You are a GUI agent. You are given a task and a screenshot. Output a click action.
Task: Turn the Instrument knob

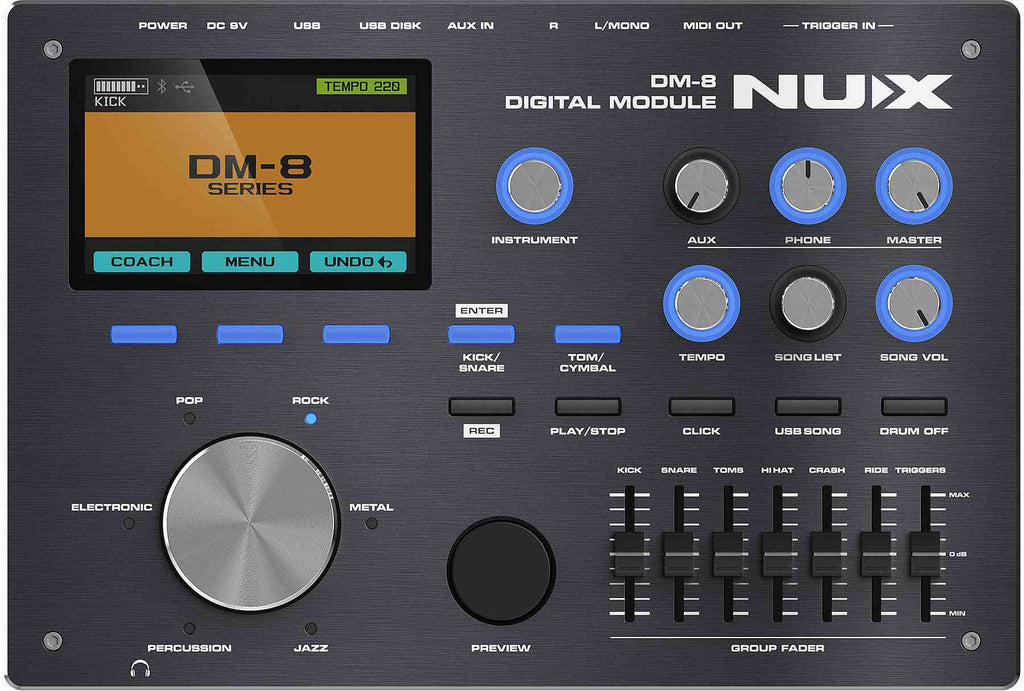(x=534, y=186)
